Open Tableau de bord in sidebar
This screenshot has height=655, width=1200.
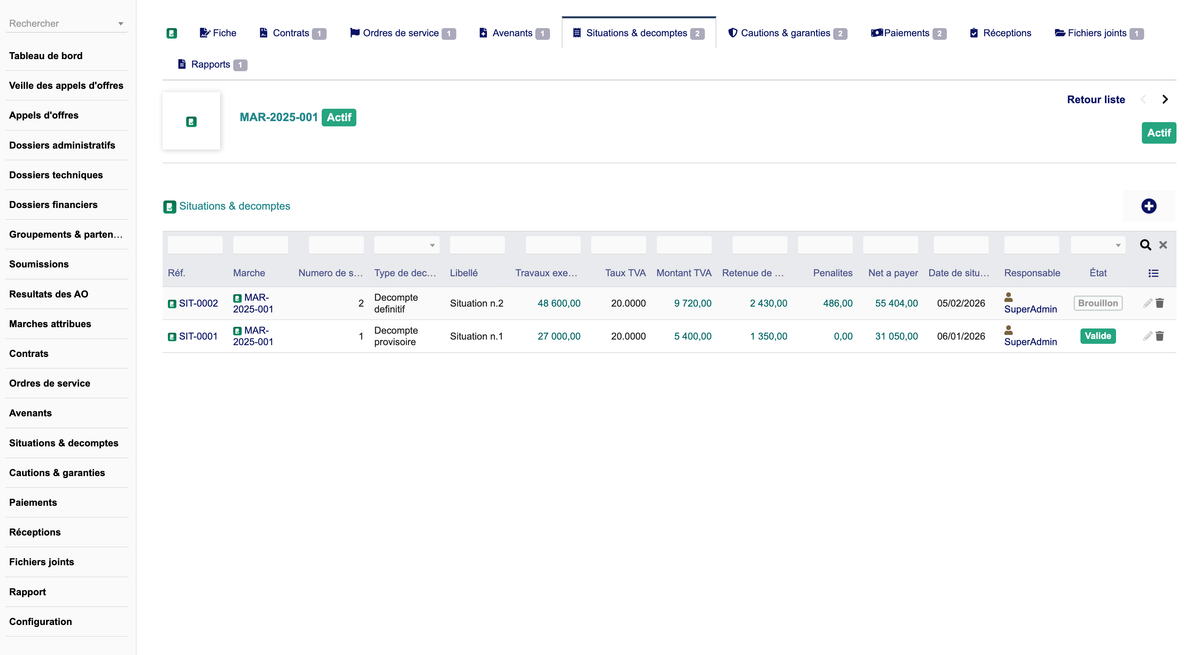pyautogui.click(x=46, y=56)
